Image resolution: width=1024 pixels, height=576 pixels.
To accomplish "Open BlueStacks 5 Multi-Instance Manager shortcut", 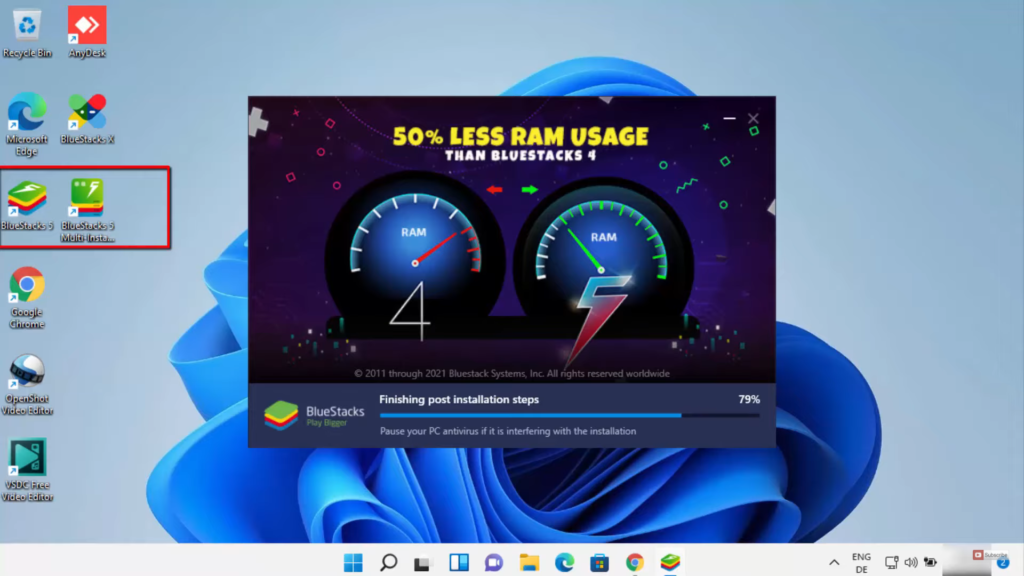I will pos(87,199).
